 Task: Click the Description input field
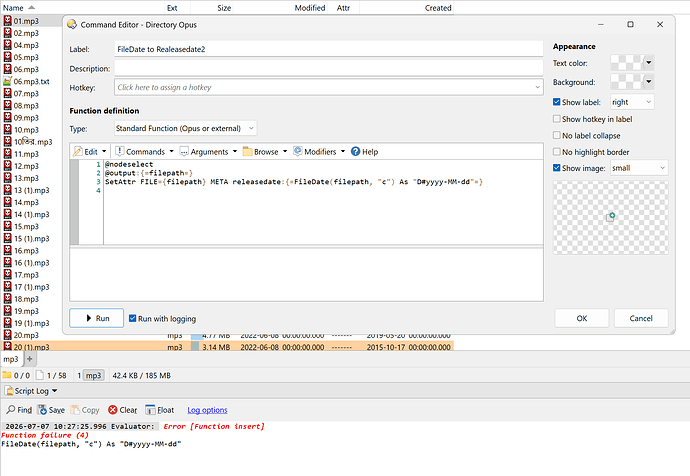[328, 69]
